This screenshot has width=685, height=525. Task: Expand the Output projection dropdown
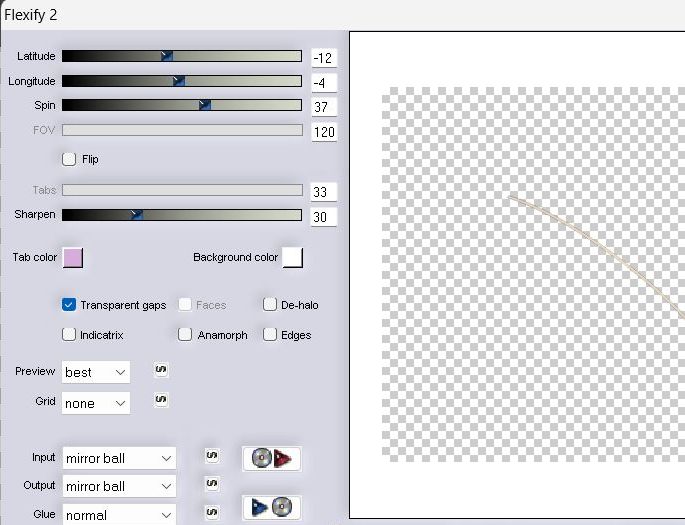click(x=118, y=486)
